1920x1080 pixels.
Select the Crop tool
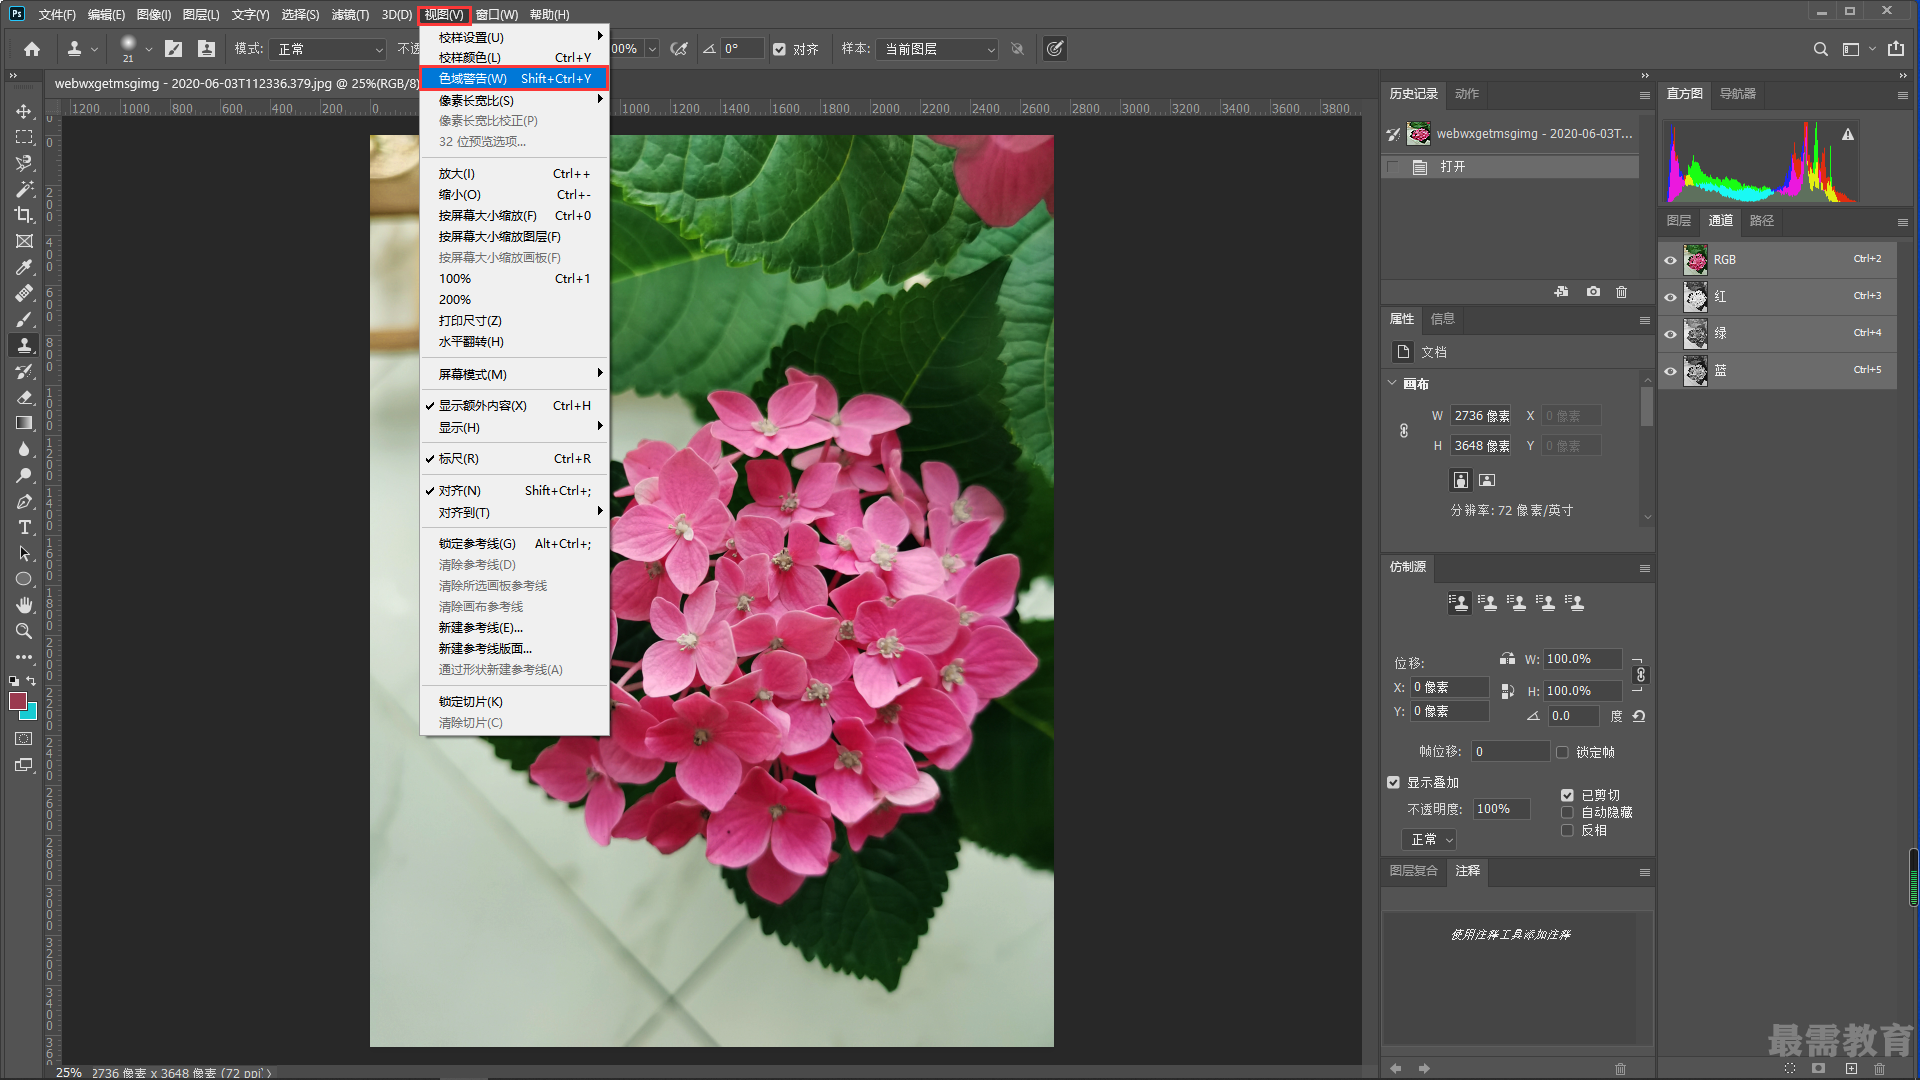point(24,215)
